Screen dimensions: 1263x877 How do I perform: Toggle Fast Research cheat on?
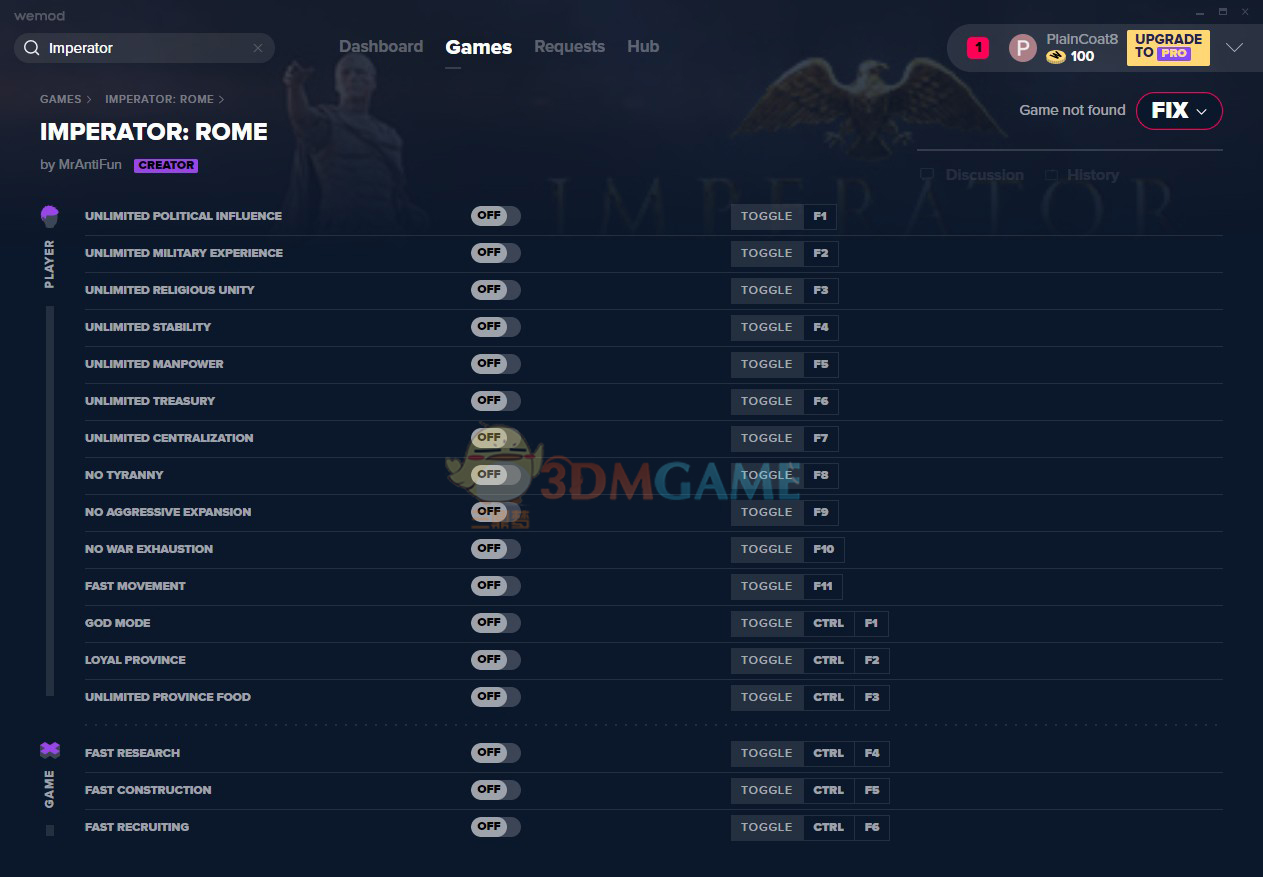495,753
